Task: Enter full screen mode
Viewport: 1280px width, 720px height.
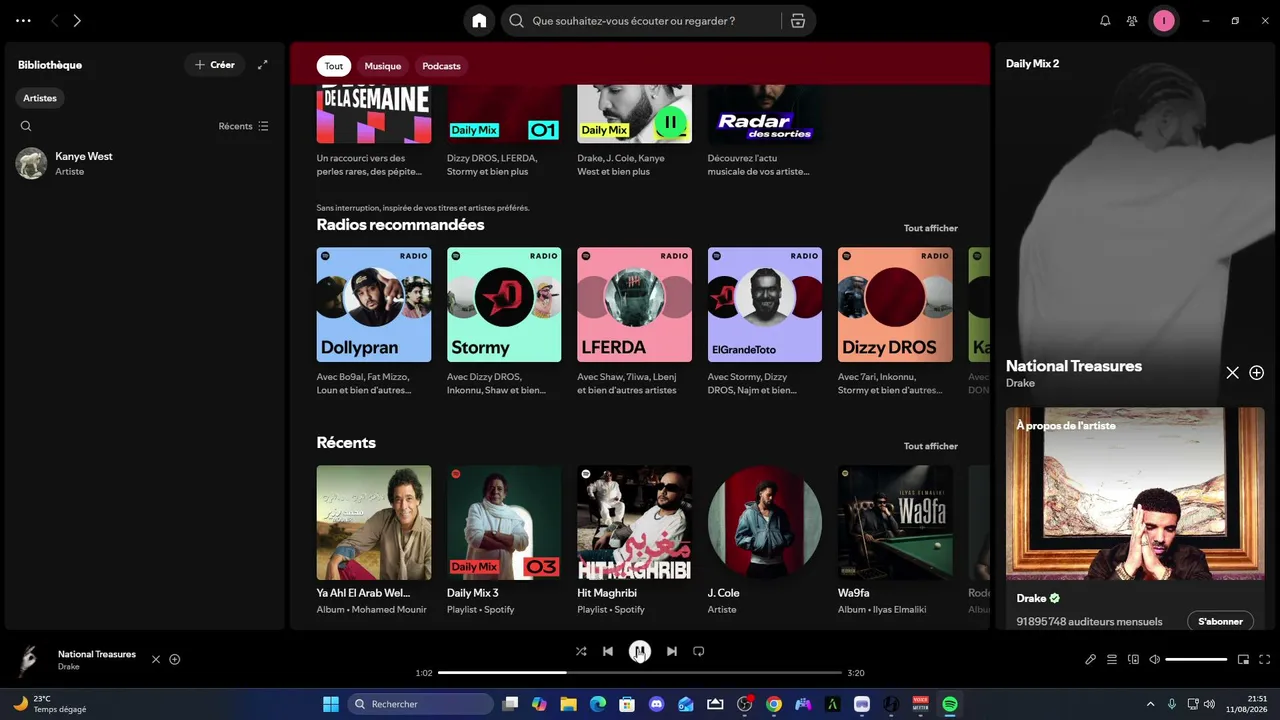Action: pyautogui.click(x=1265, y=660)
